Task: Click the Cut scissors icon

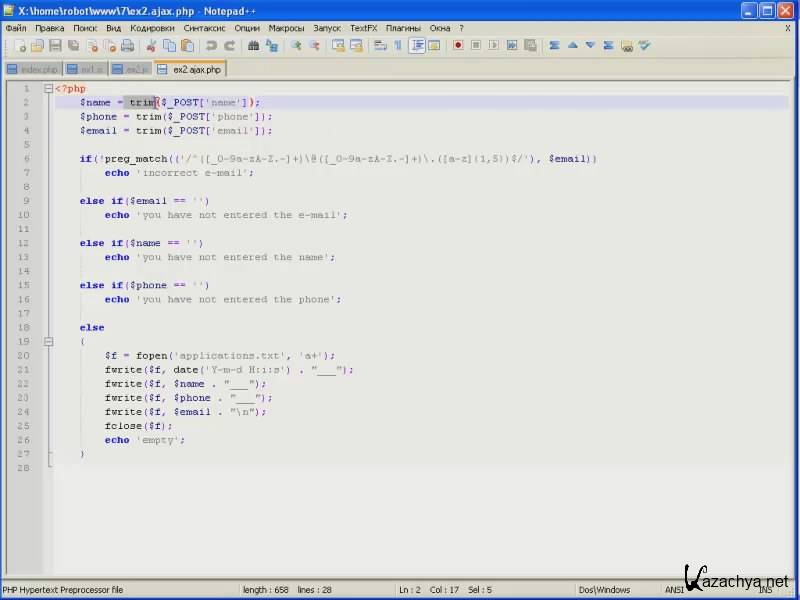Action: tap(152, 45)
